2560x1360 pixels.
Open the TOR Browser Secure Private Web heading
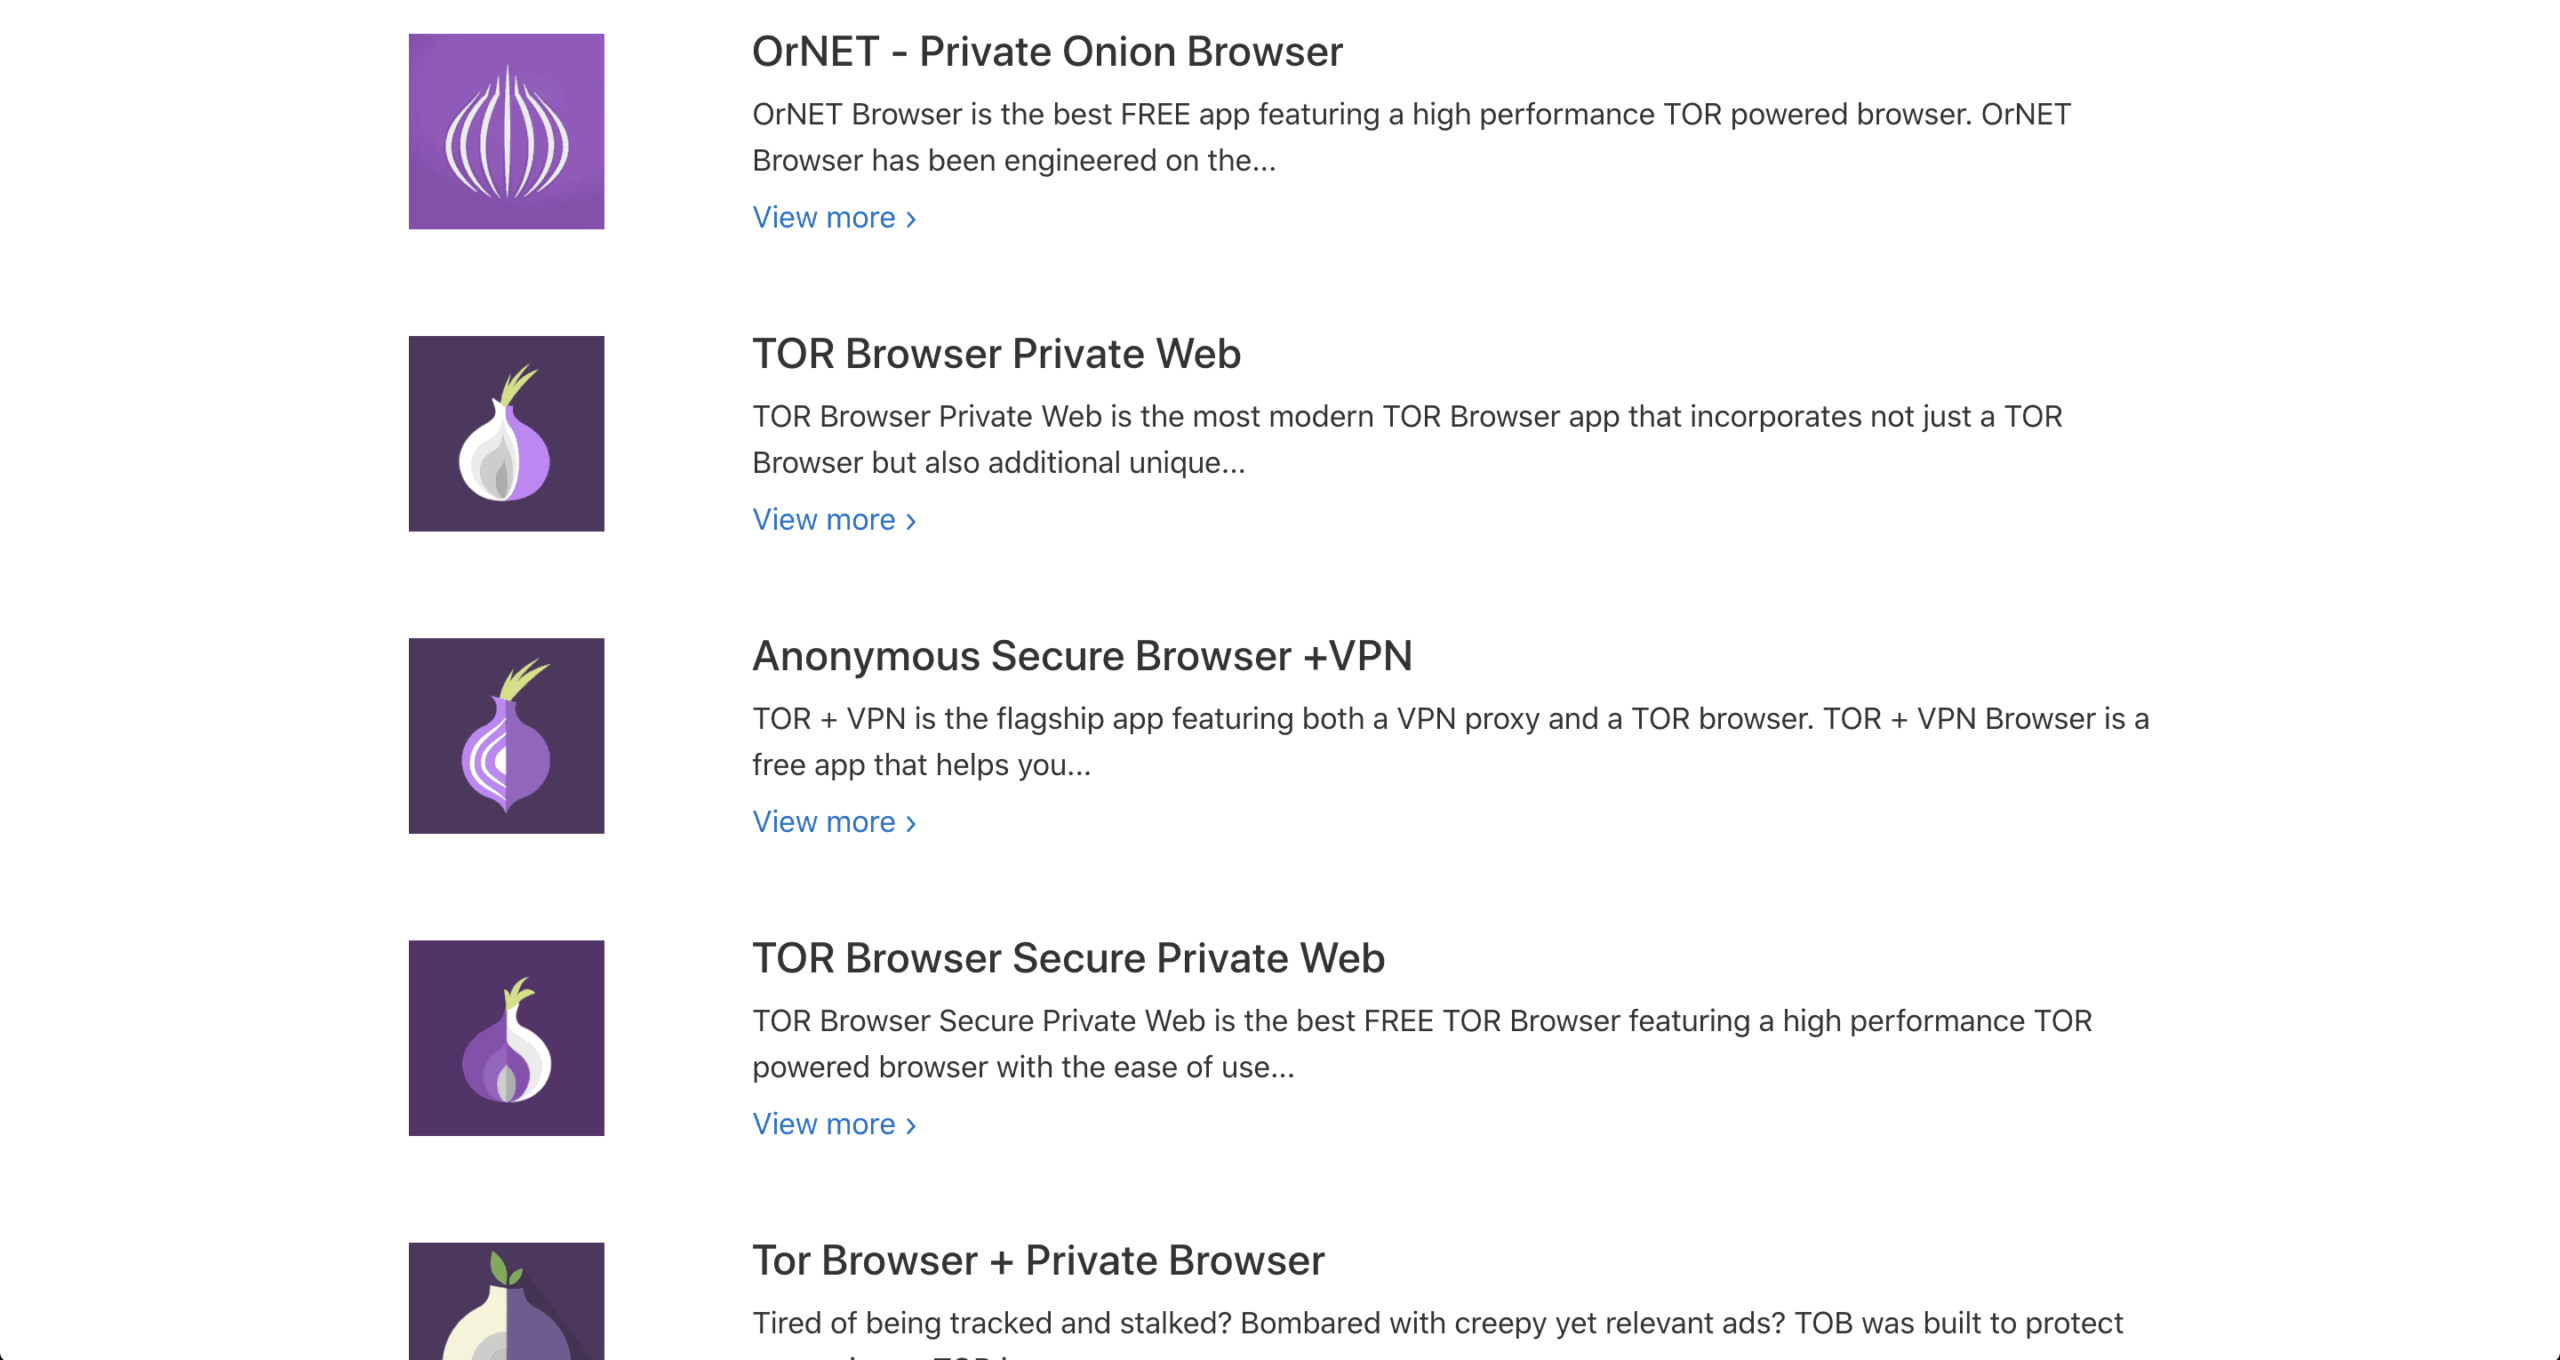1068,959
